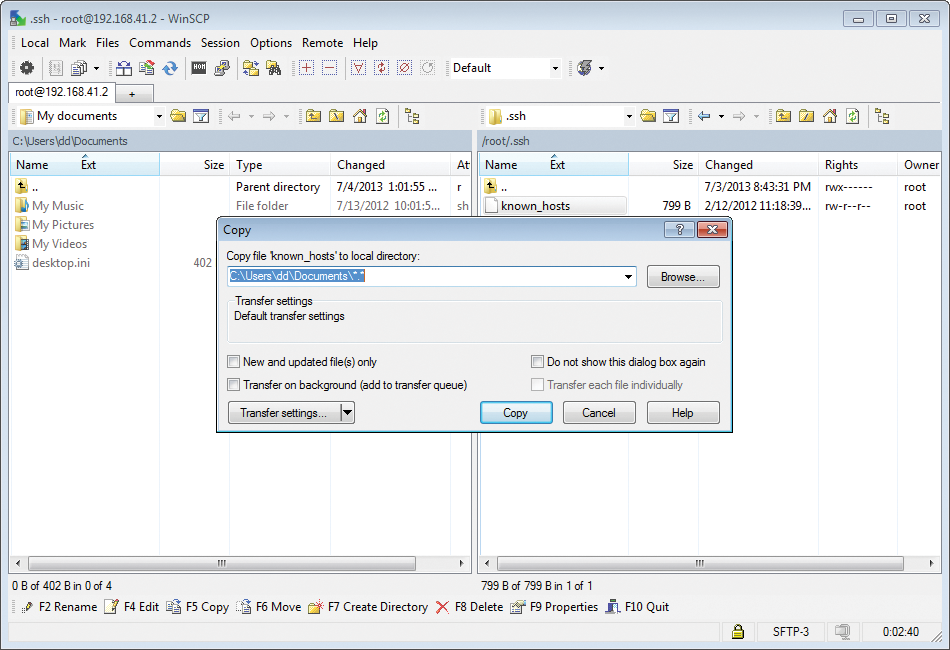Click the F8 Delete icon in bottom bar

pyautogui.click(x=443, y=607)
